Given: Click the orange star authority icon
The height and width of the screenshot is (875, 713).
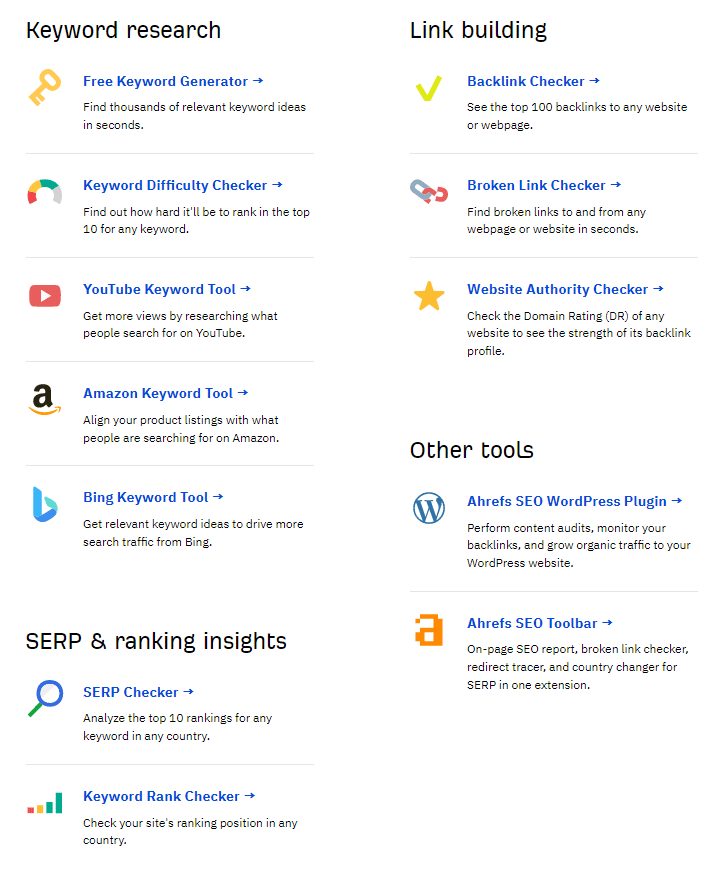Looking at the screenshot, I should coord(428,296).
